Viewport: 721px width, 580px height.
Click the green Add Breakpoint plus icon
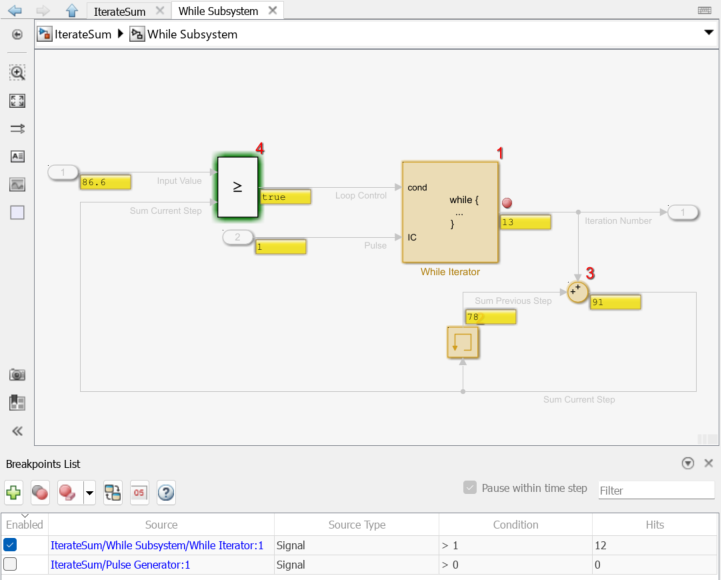13,492
